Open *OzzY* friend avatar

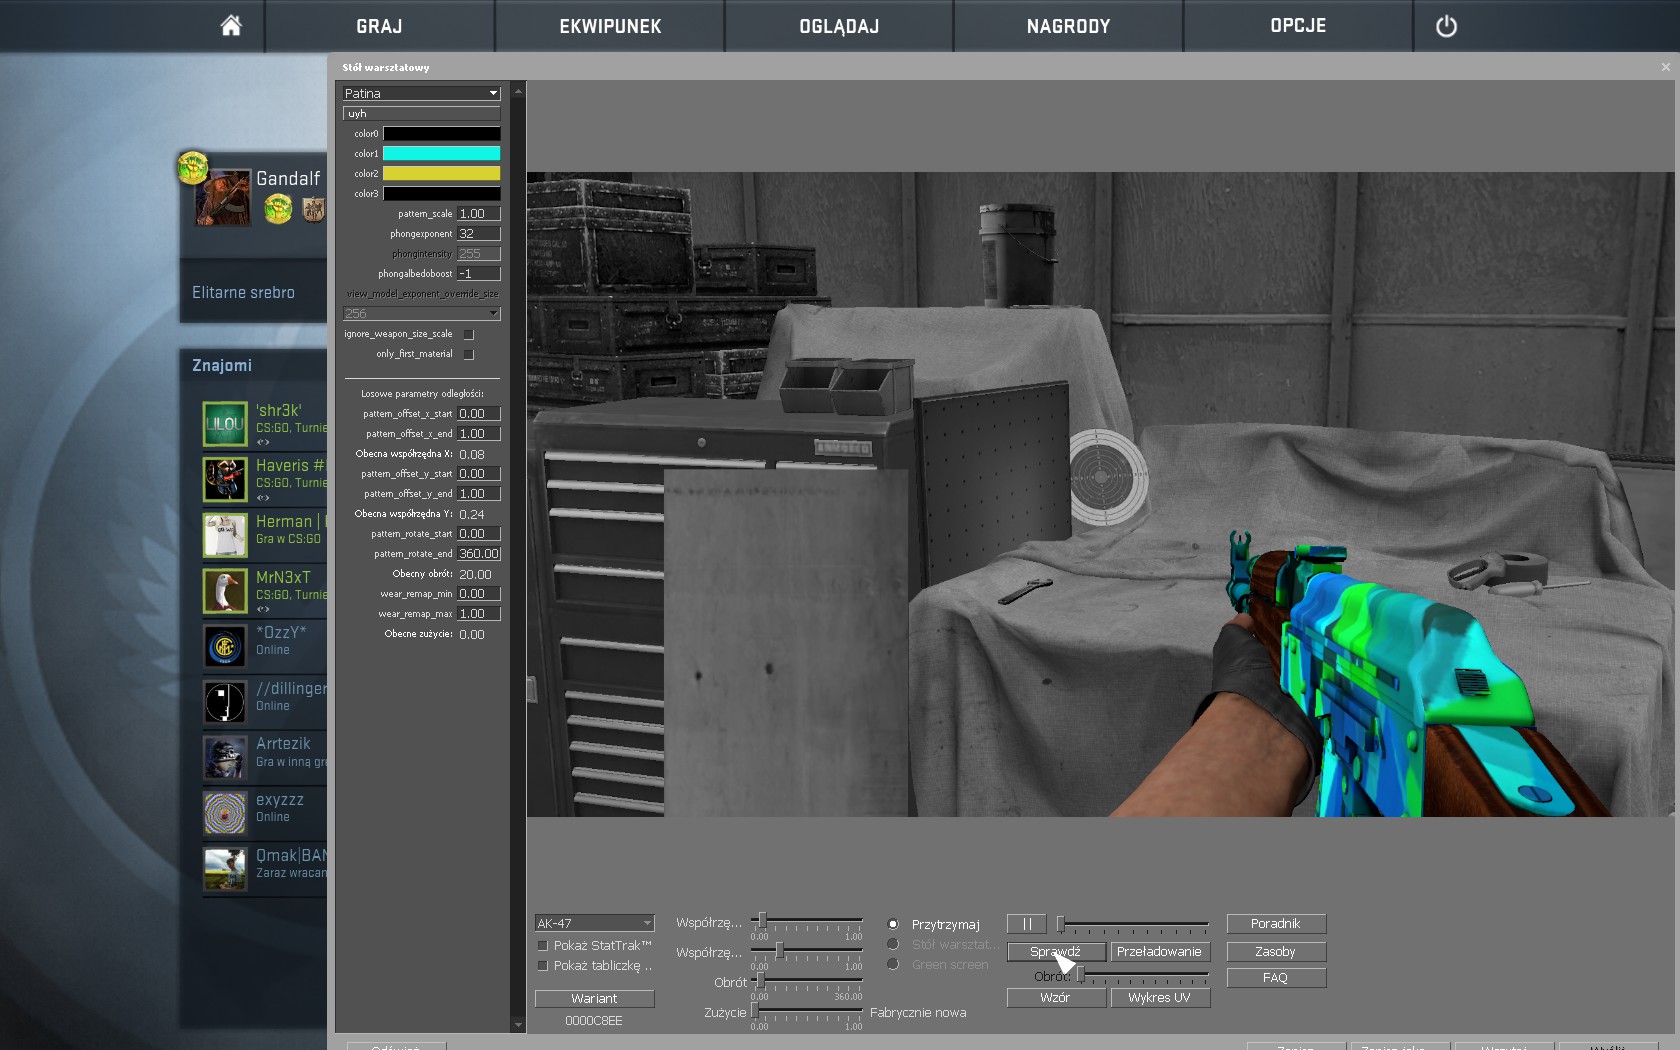click(x=225, y=647)
